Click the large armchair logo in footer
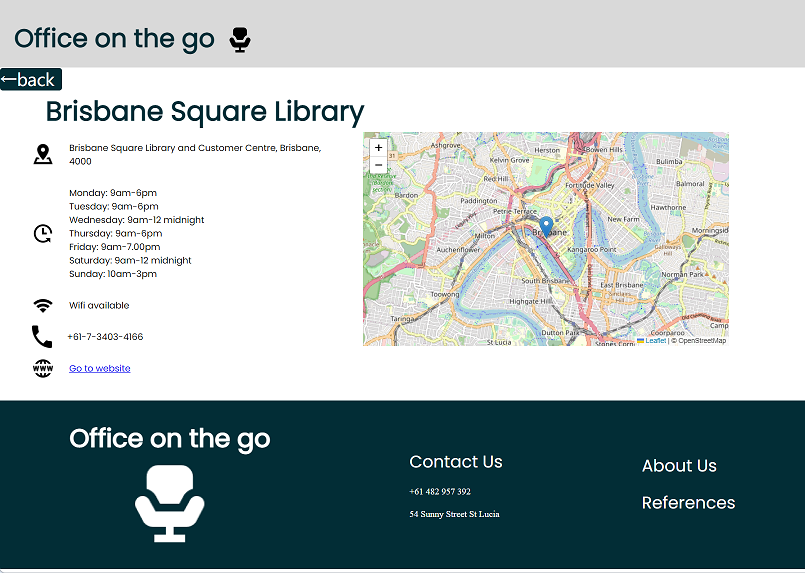This screenshot has height=573, width=805. click(169, 503)
